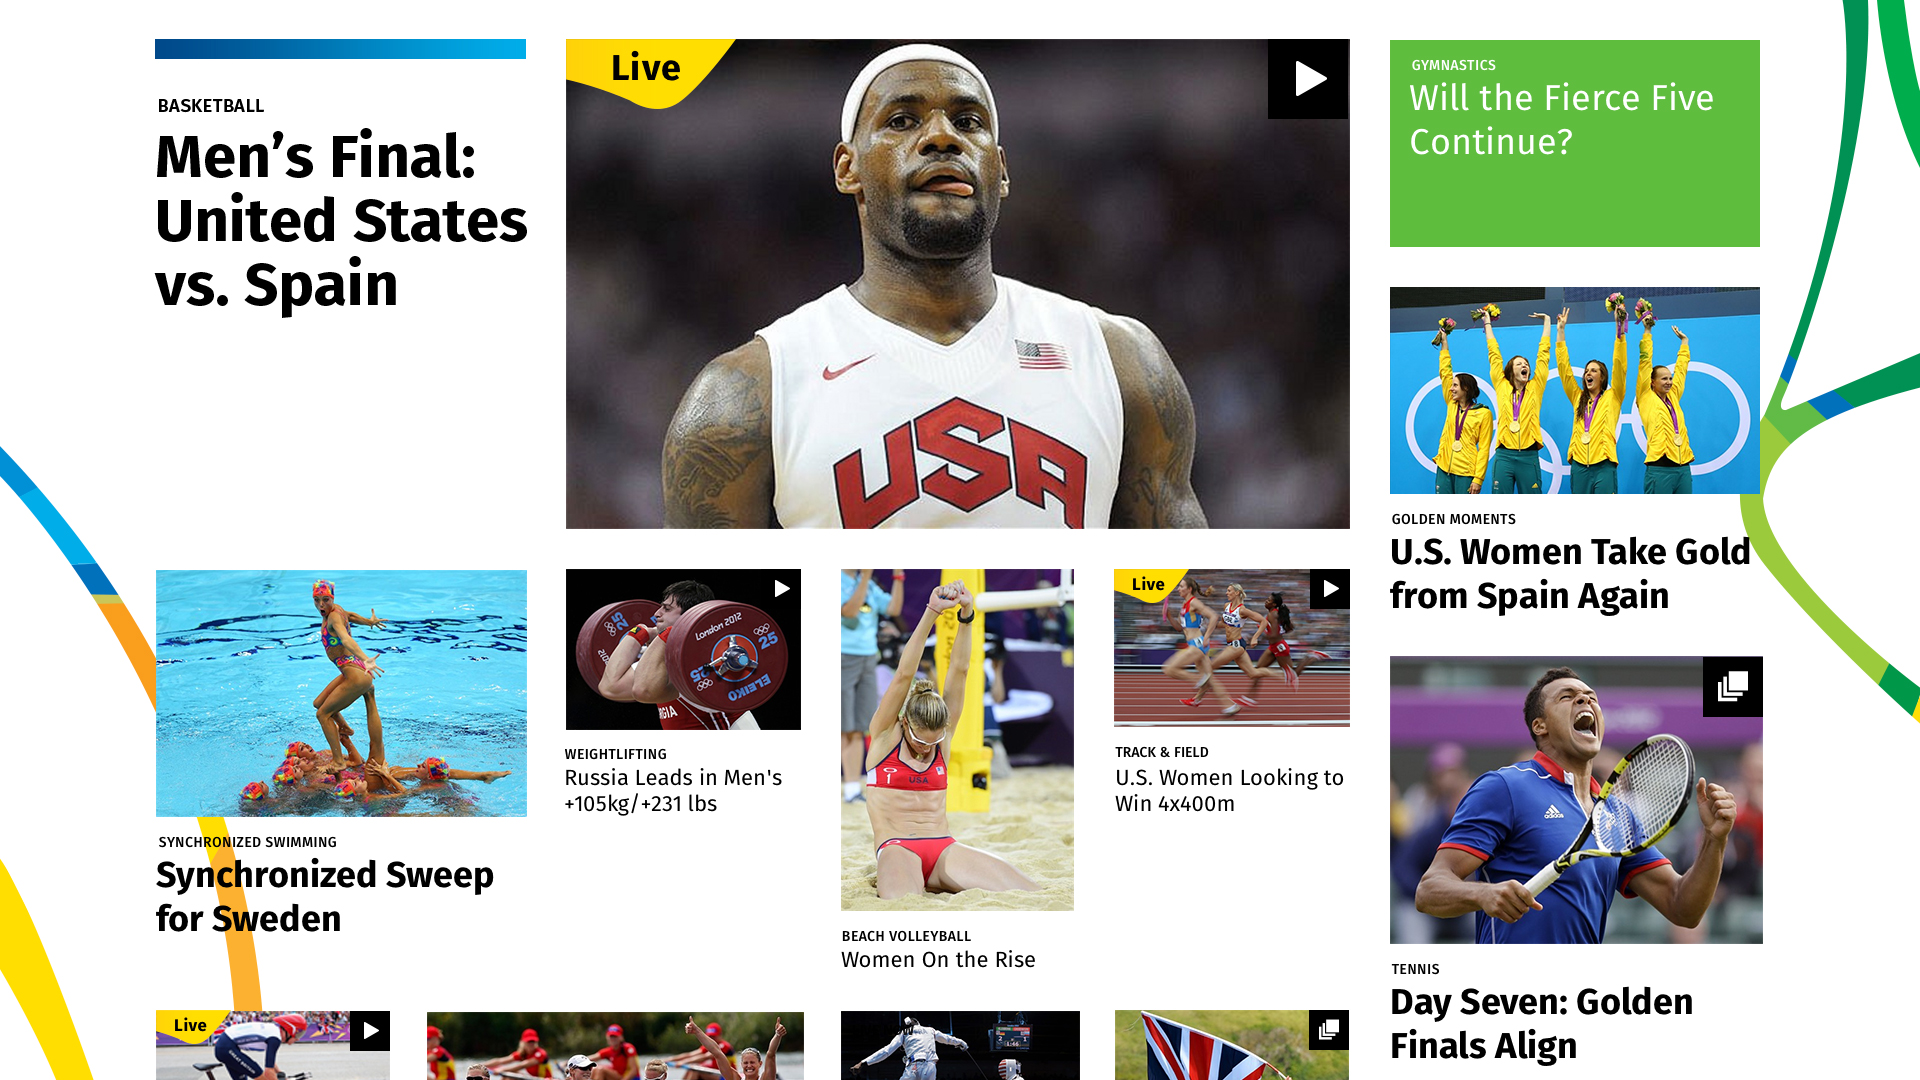Click play icon on live cycling video
Screen dimensions: 1920x1080
pos(370,1031)
